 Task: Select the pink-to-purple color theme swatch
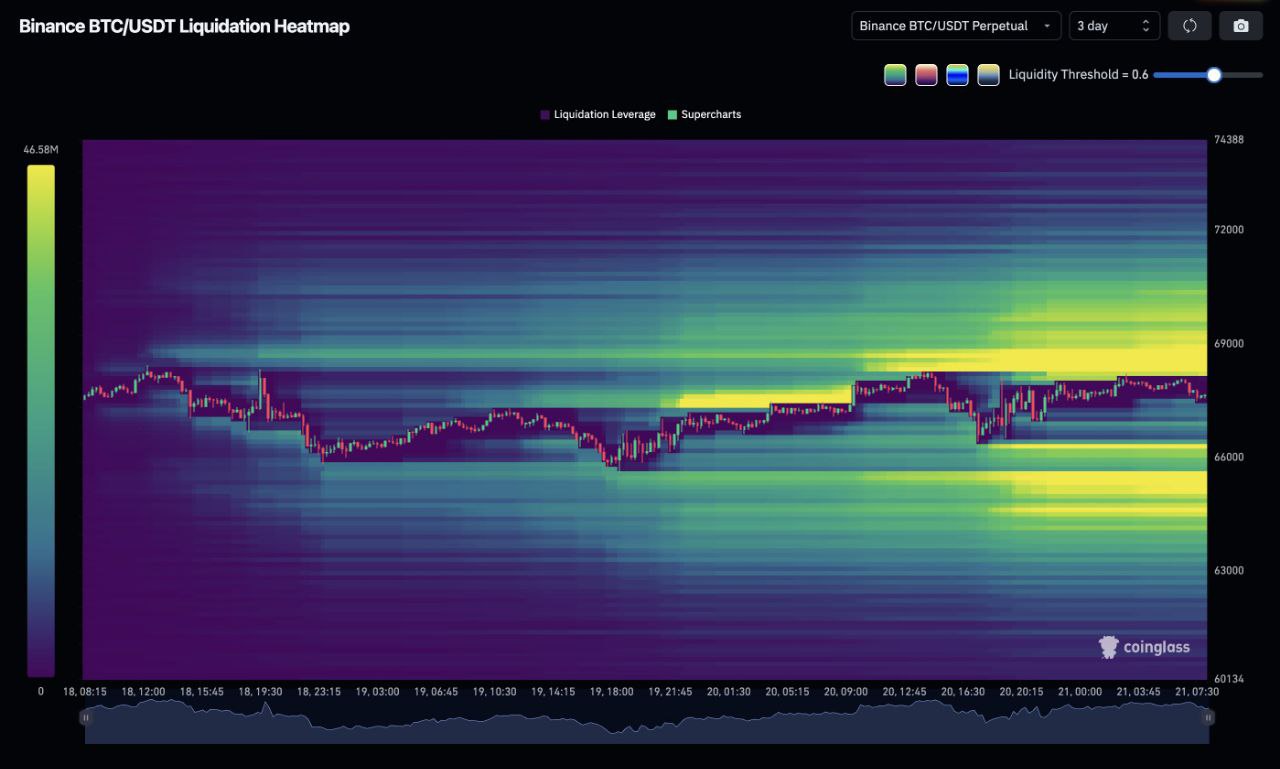(x=926, y=75)
